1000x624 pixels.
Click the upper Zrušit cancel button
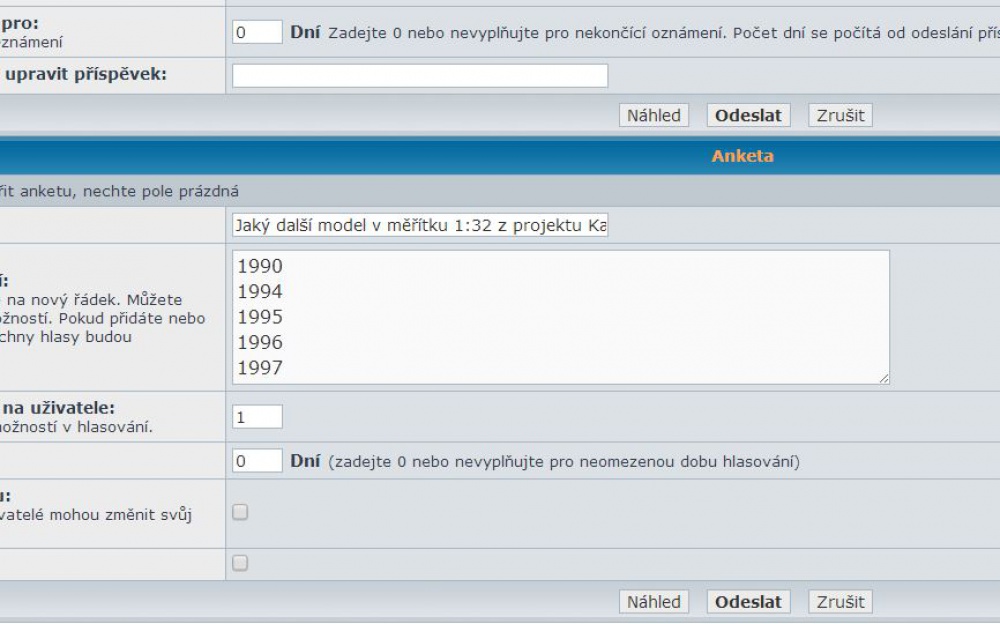(x=841, y=115)
